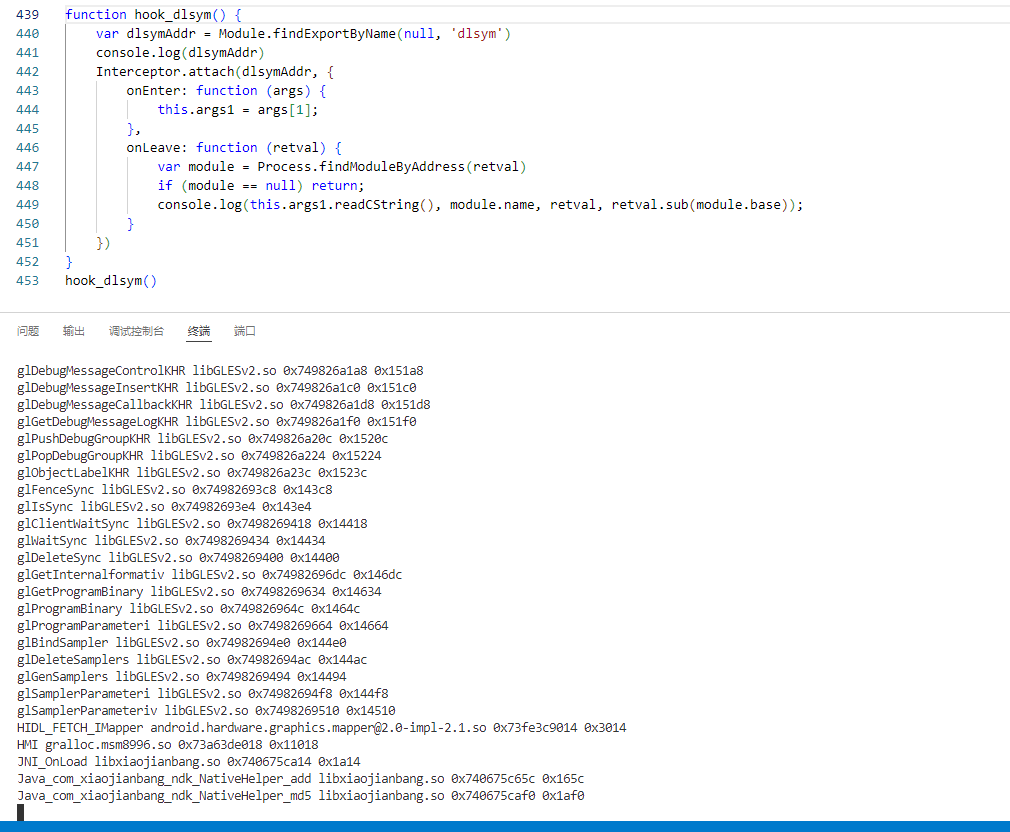Open the 调试控制台 debug console tab

[136, 331]
